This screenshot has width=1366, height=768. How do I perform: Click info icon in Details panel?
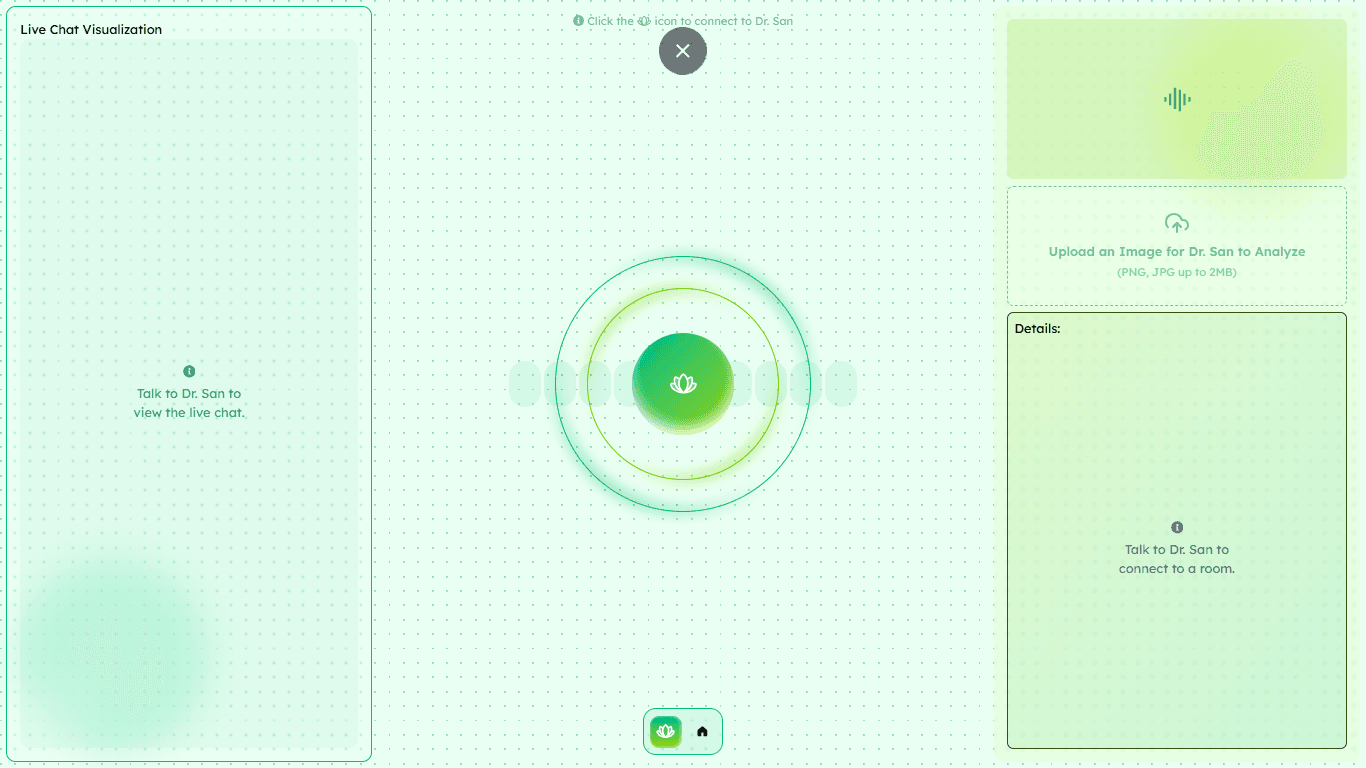tap(1177, 527)
